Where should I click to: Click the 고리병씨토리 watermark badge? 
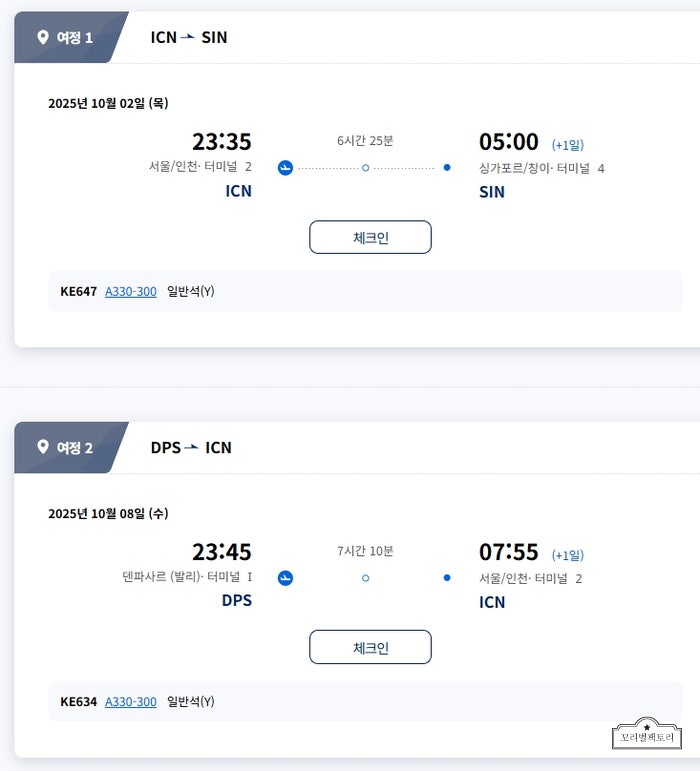tap(647, 735)
